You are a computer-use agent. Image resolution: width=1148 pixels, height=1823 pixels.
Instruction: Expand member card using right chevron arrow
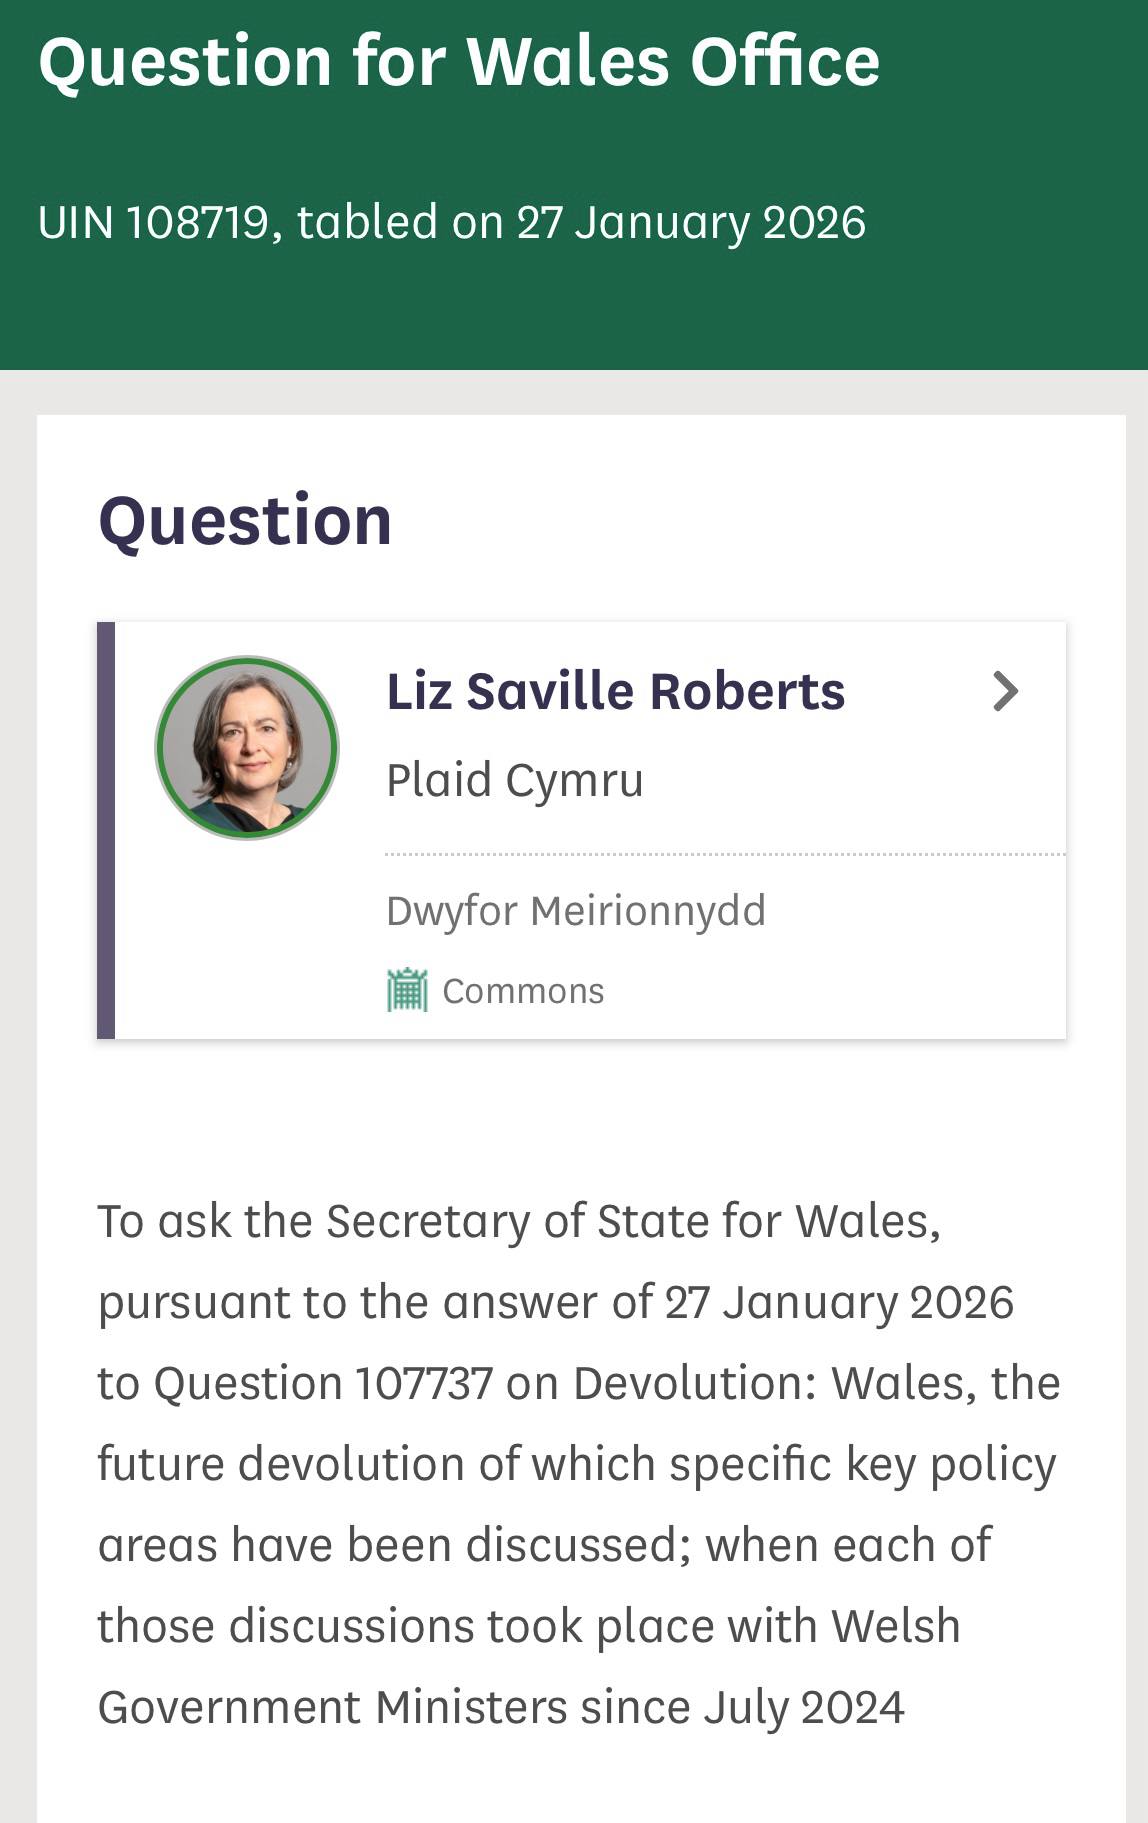click(x=1005, y=691)
